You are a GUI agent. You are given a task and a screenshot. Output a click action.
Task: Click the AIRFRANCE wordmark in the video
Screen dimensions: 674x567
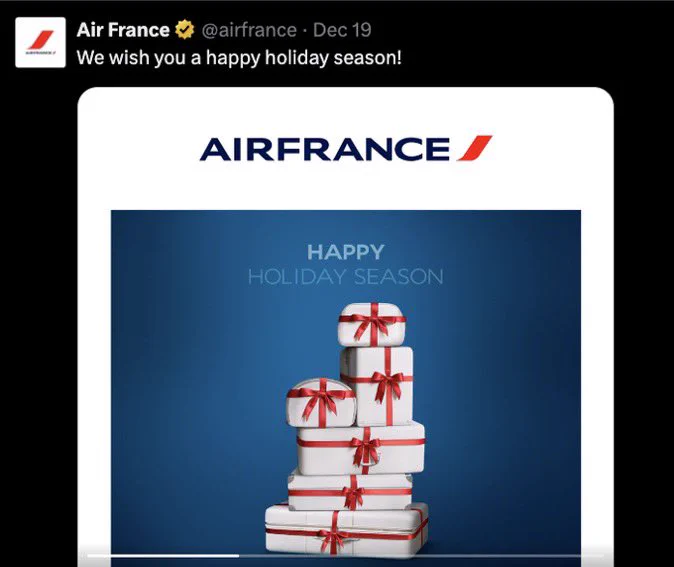(325, 149)
